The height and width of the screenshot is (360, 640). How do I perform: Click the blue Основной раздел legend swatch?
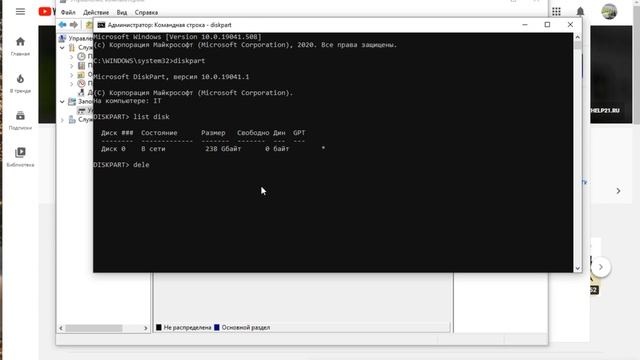(217, 327)
